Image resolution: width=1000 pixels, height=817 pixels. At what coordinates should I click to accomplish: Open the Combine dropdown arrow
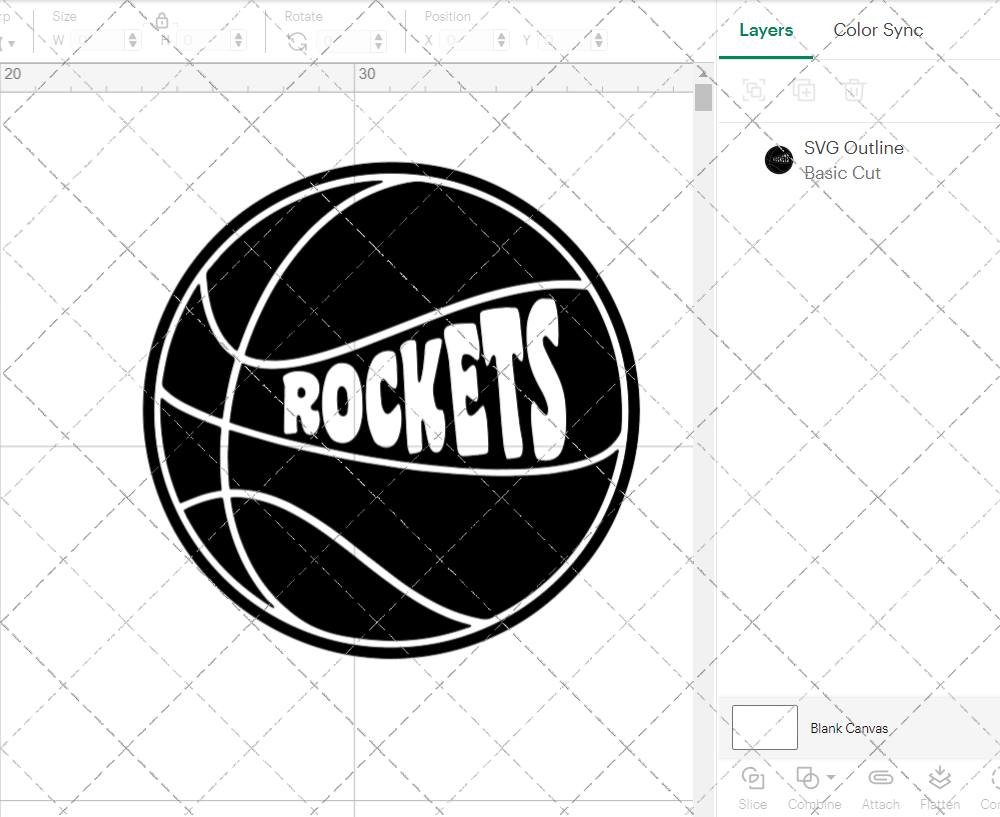tap(831, 778)
